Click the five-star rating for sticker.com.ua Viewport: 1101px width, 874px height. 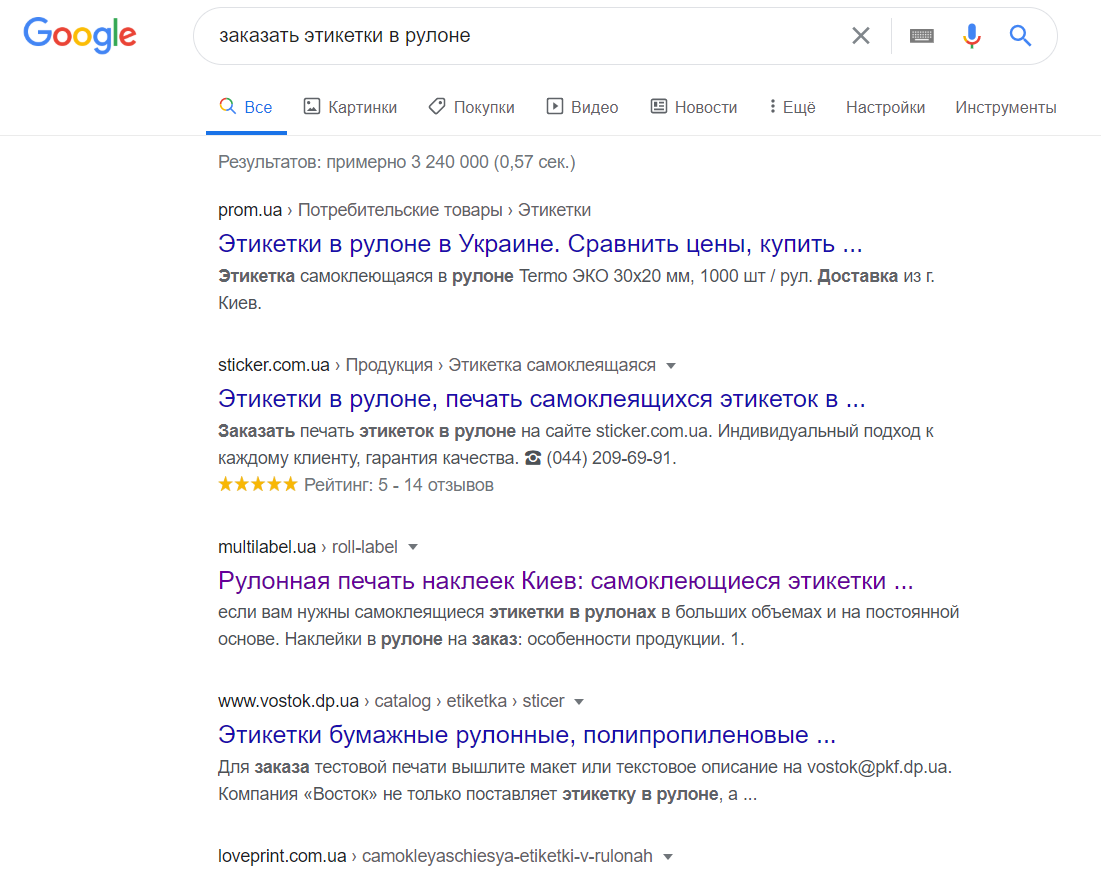coord(257,485)
